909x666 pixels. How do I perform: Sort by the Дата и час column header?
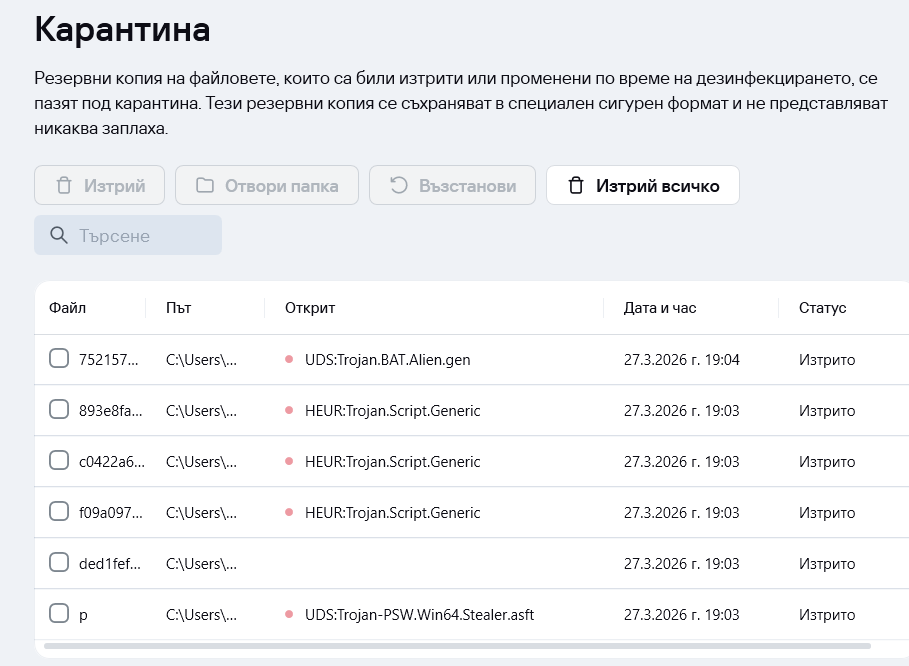(x=660, y=308)
